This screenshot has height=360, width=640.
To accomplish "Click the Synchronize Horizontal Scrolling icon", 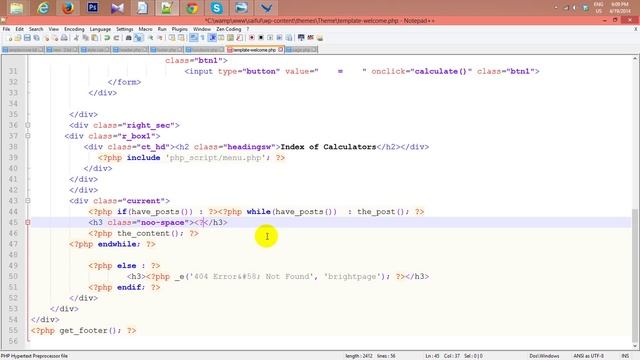I will click(x=181, y=38).
